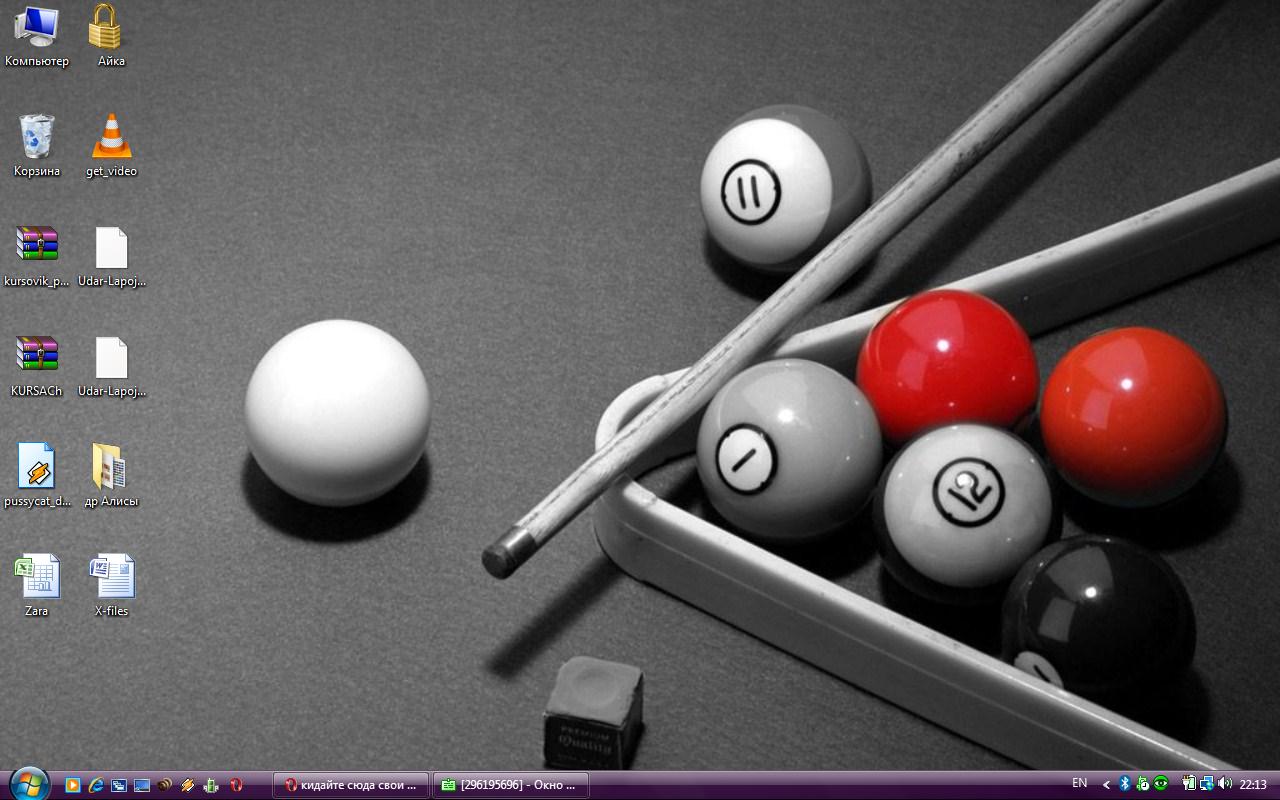Select the pussycat_d... file icon
The height and width of the screenshot is (800, 1280).
37,466
